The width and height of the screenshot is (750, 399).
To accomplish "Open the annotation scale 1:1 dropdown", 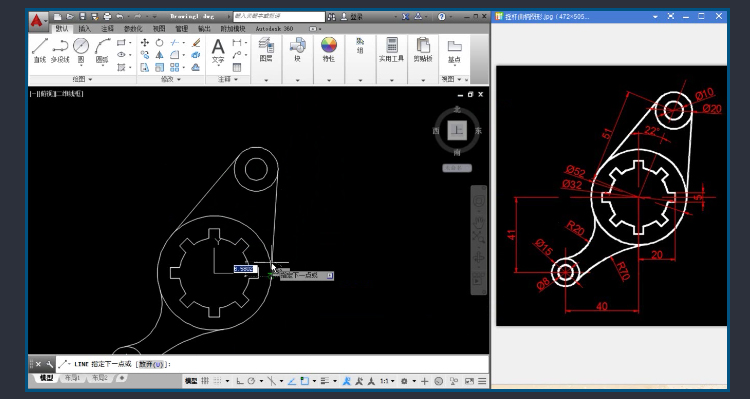I will click(387, 381).
